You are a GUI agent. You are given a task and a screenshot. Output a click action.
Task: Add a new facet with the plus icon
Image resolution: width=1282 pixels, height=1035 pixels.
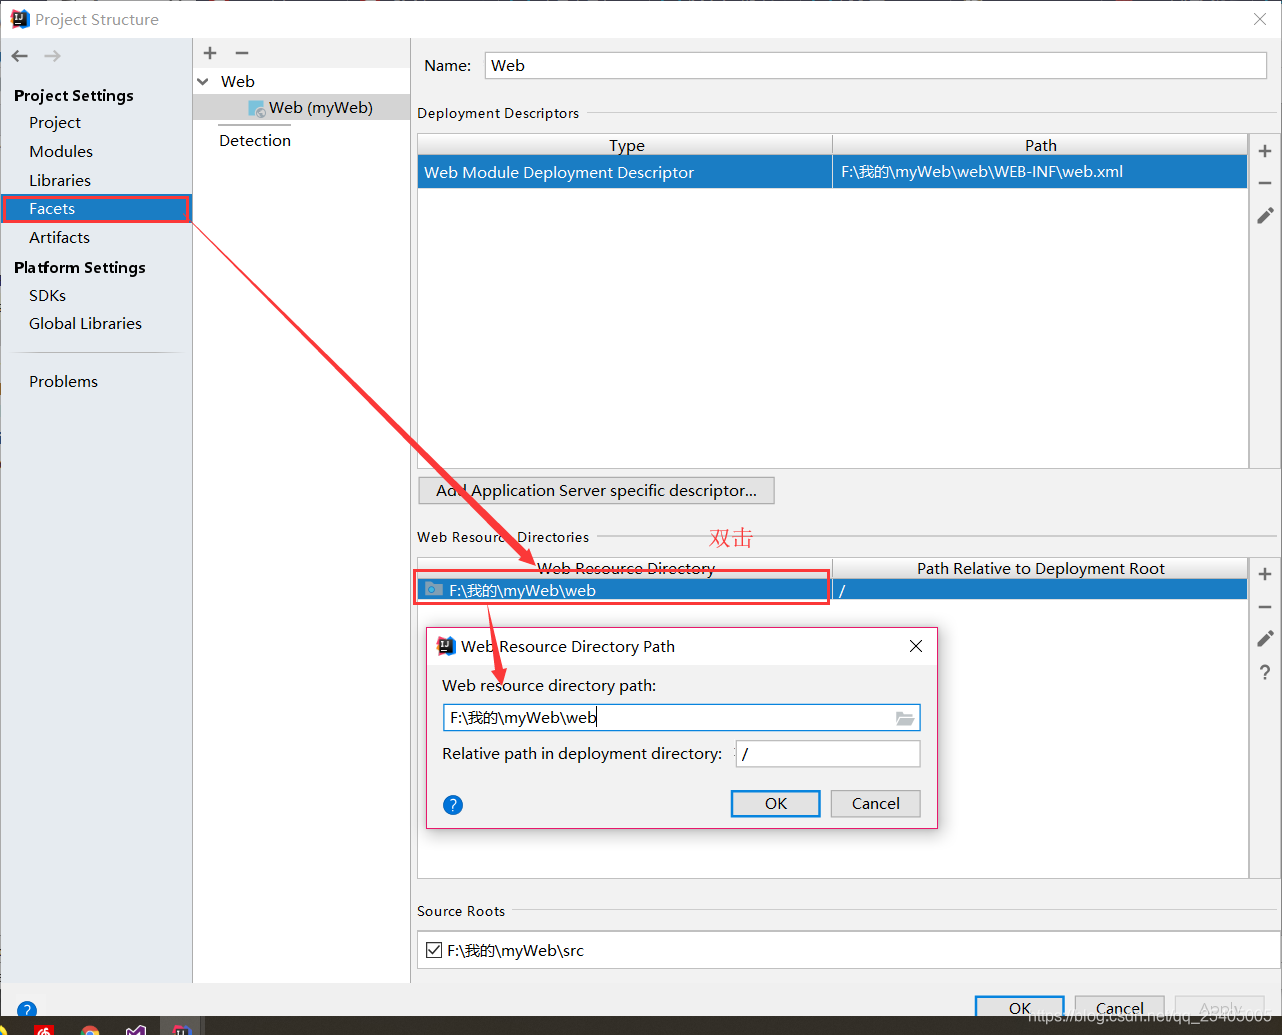pyautogui.click(x=210, y=53)
